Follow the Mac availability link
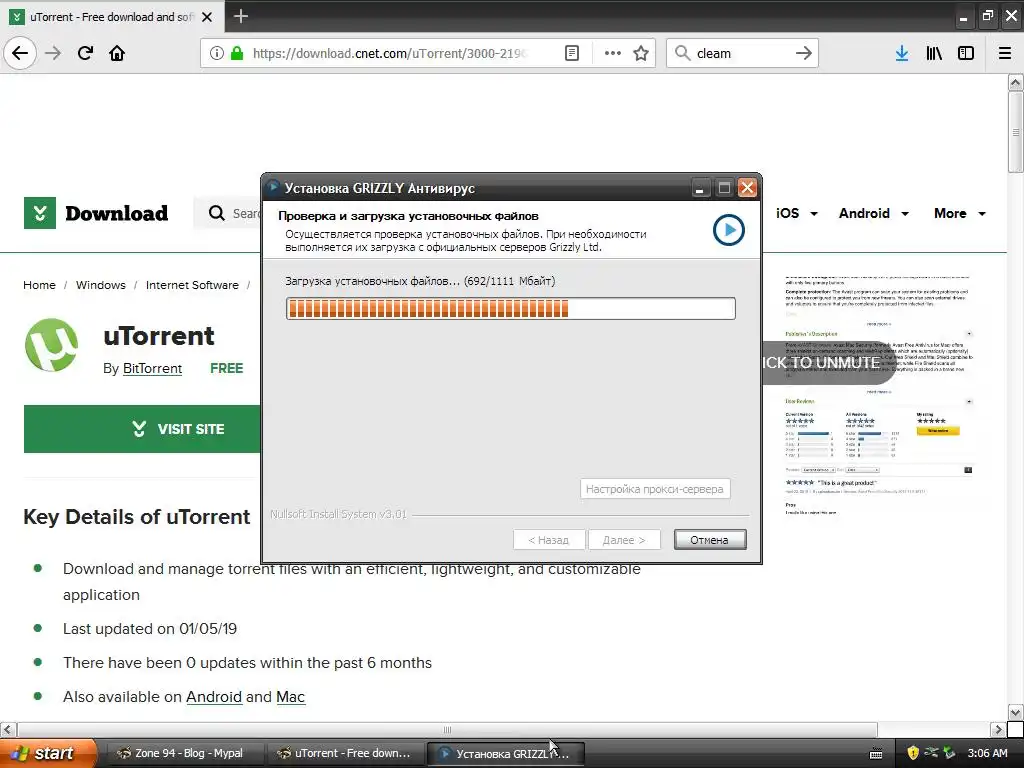 pyautogui.click(x=290, y=697)
